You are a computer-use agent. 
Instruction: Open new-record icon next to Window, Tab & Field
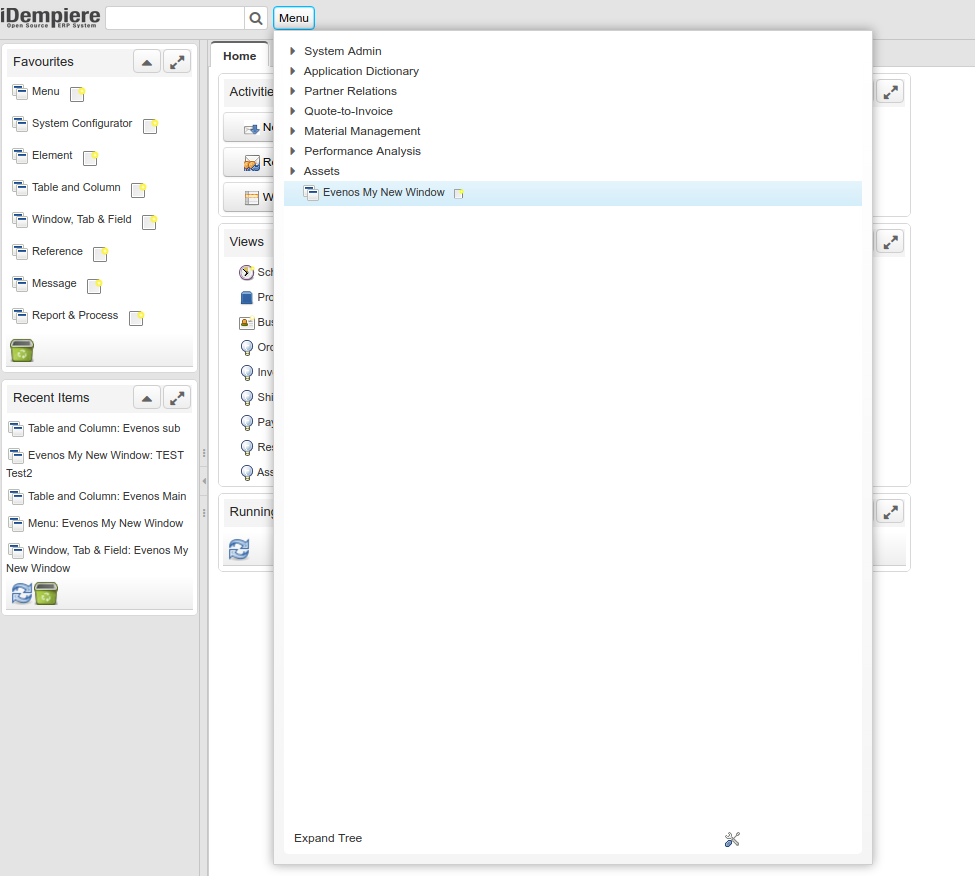click(150, 222)
